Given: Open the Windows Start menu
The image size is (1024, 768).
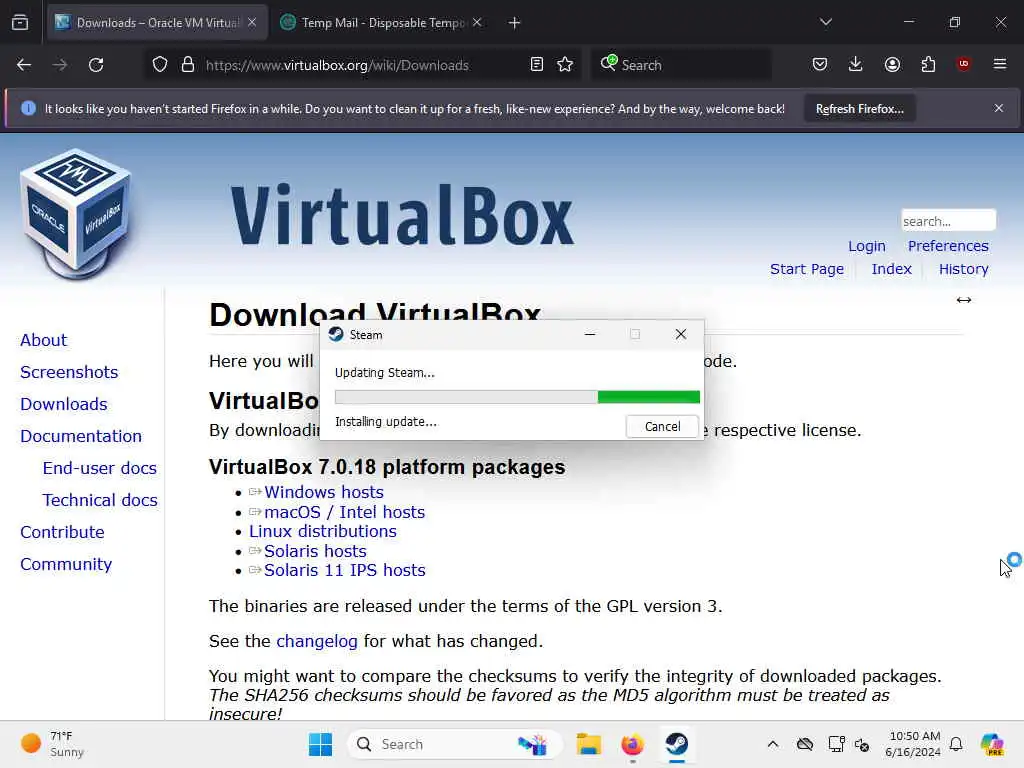Looking at the screenshot, I should [320, 744].
